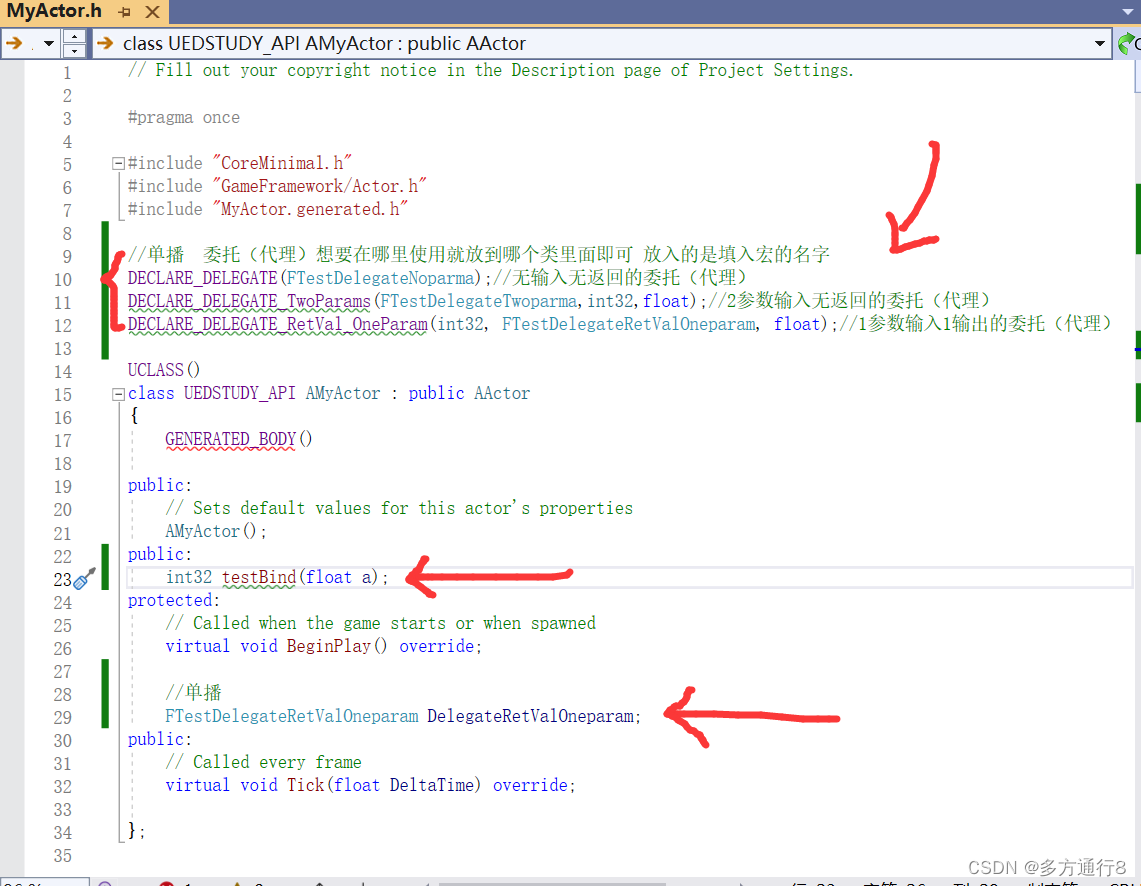Open the member list dropdown on the left navigation bar
The width and height of the screenshot is (1141, 886).
point(48,43)
